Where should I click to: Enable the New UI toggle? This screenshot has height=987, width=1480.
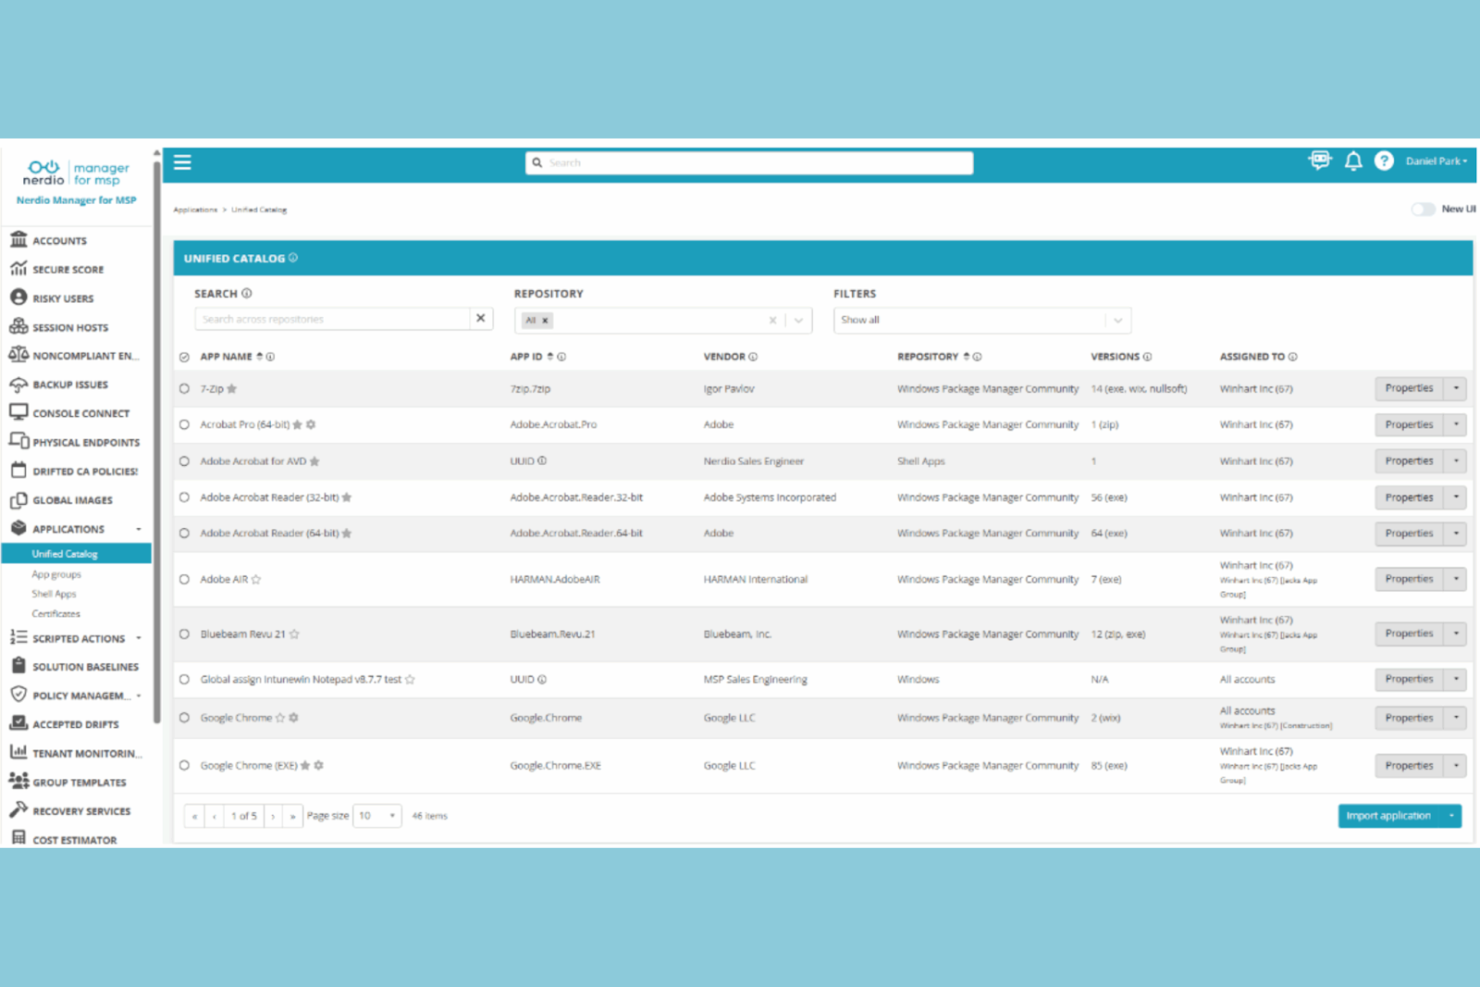[x=1423, y=209]
